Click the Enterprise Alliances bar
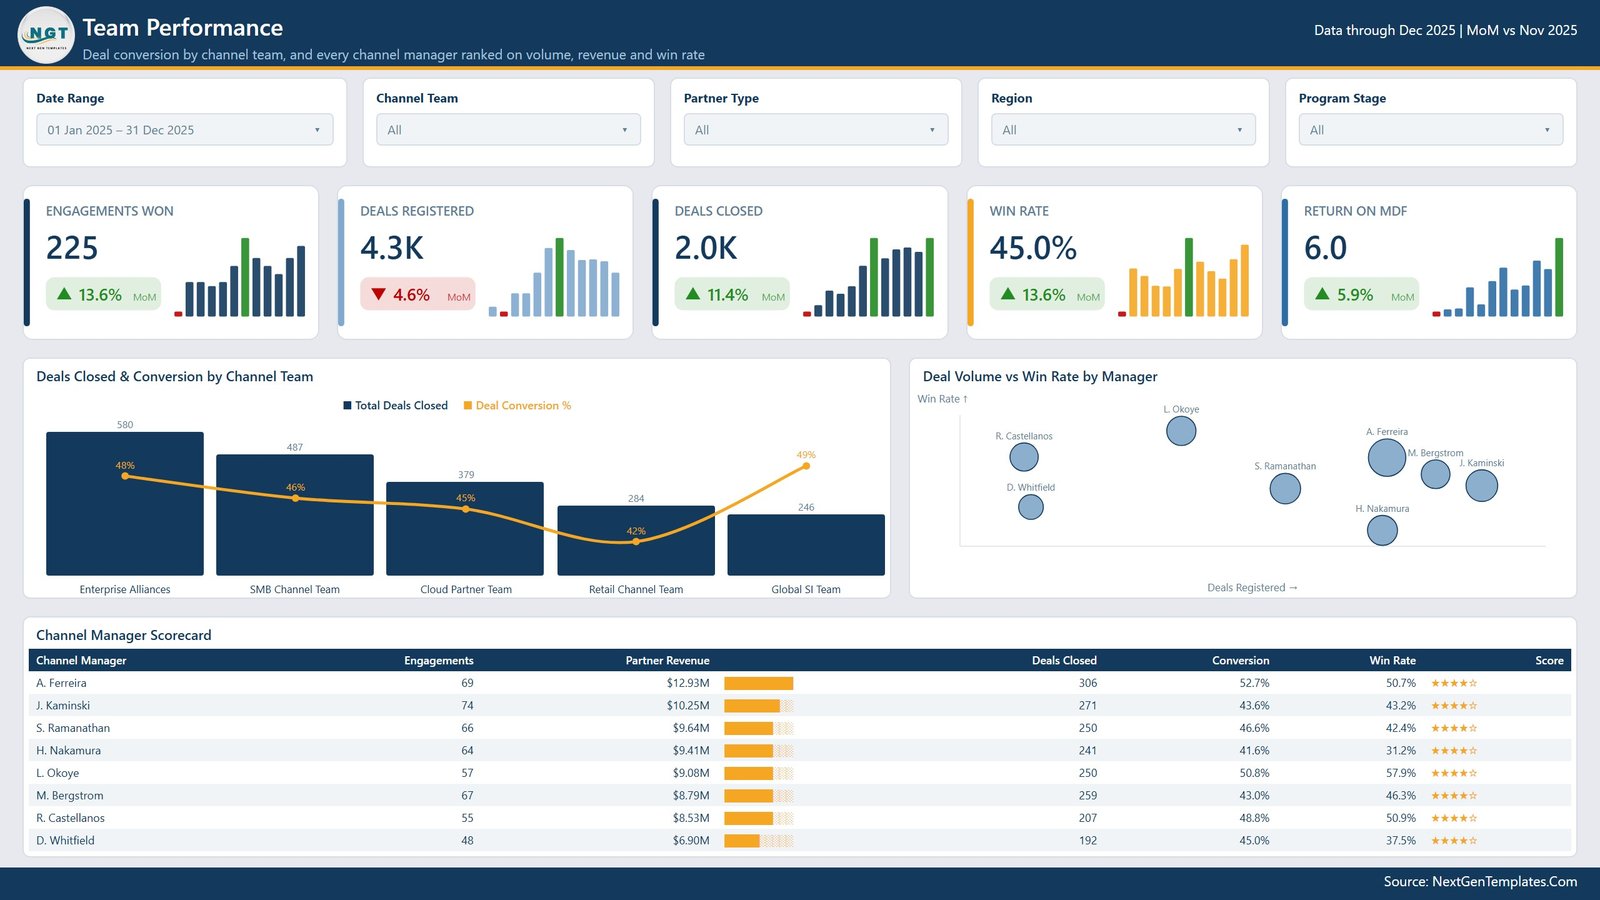Image resolution: width=1600 pixels, height=900 pixels. tap(125, 504)
